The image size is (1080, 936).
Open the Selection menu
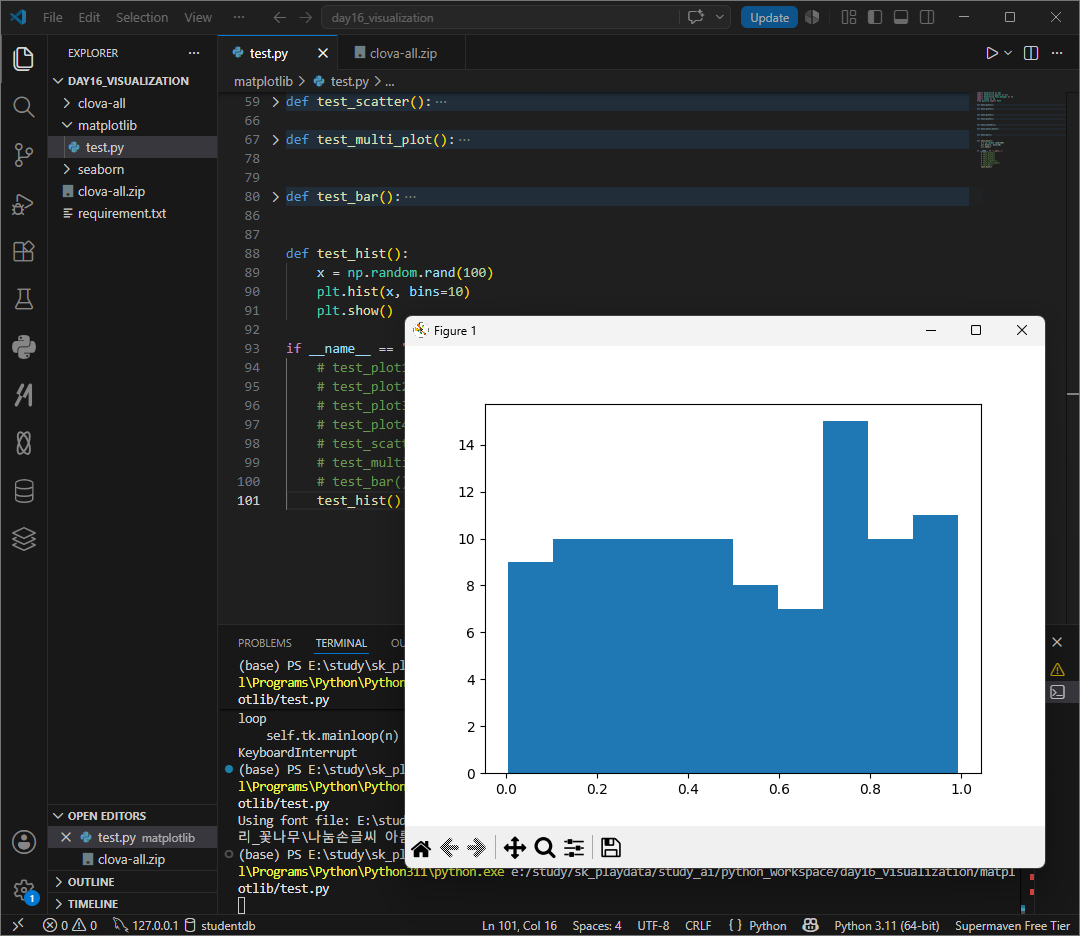point(142,17)
